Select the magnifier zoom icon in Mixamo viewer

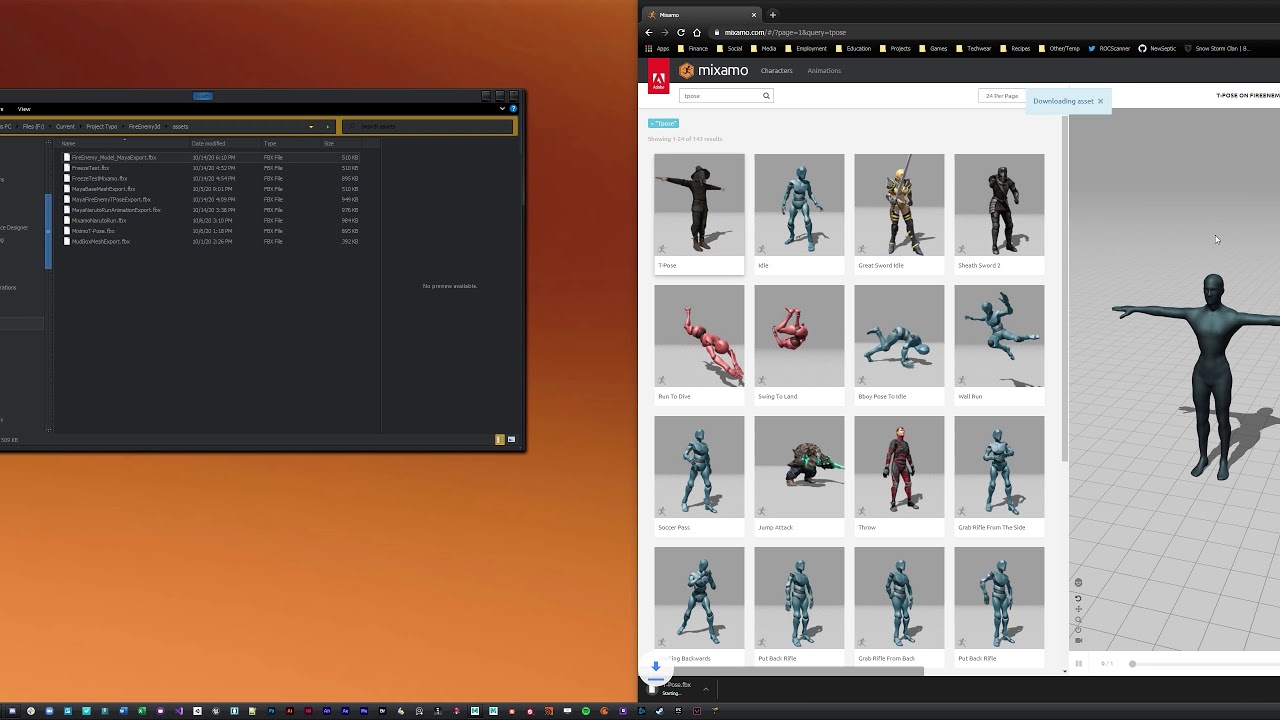tap(1078, 620)
